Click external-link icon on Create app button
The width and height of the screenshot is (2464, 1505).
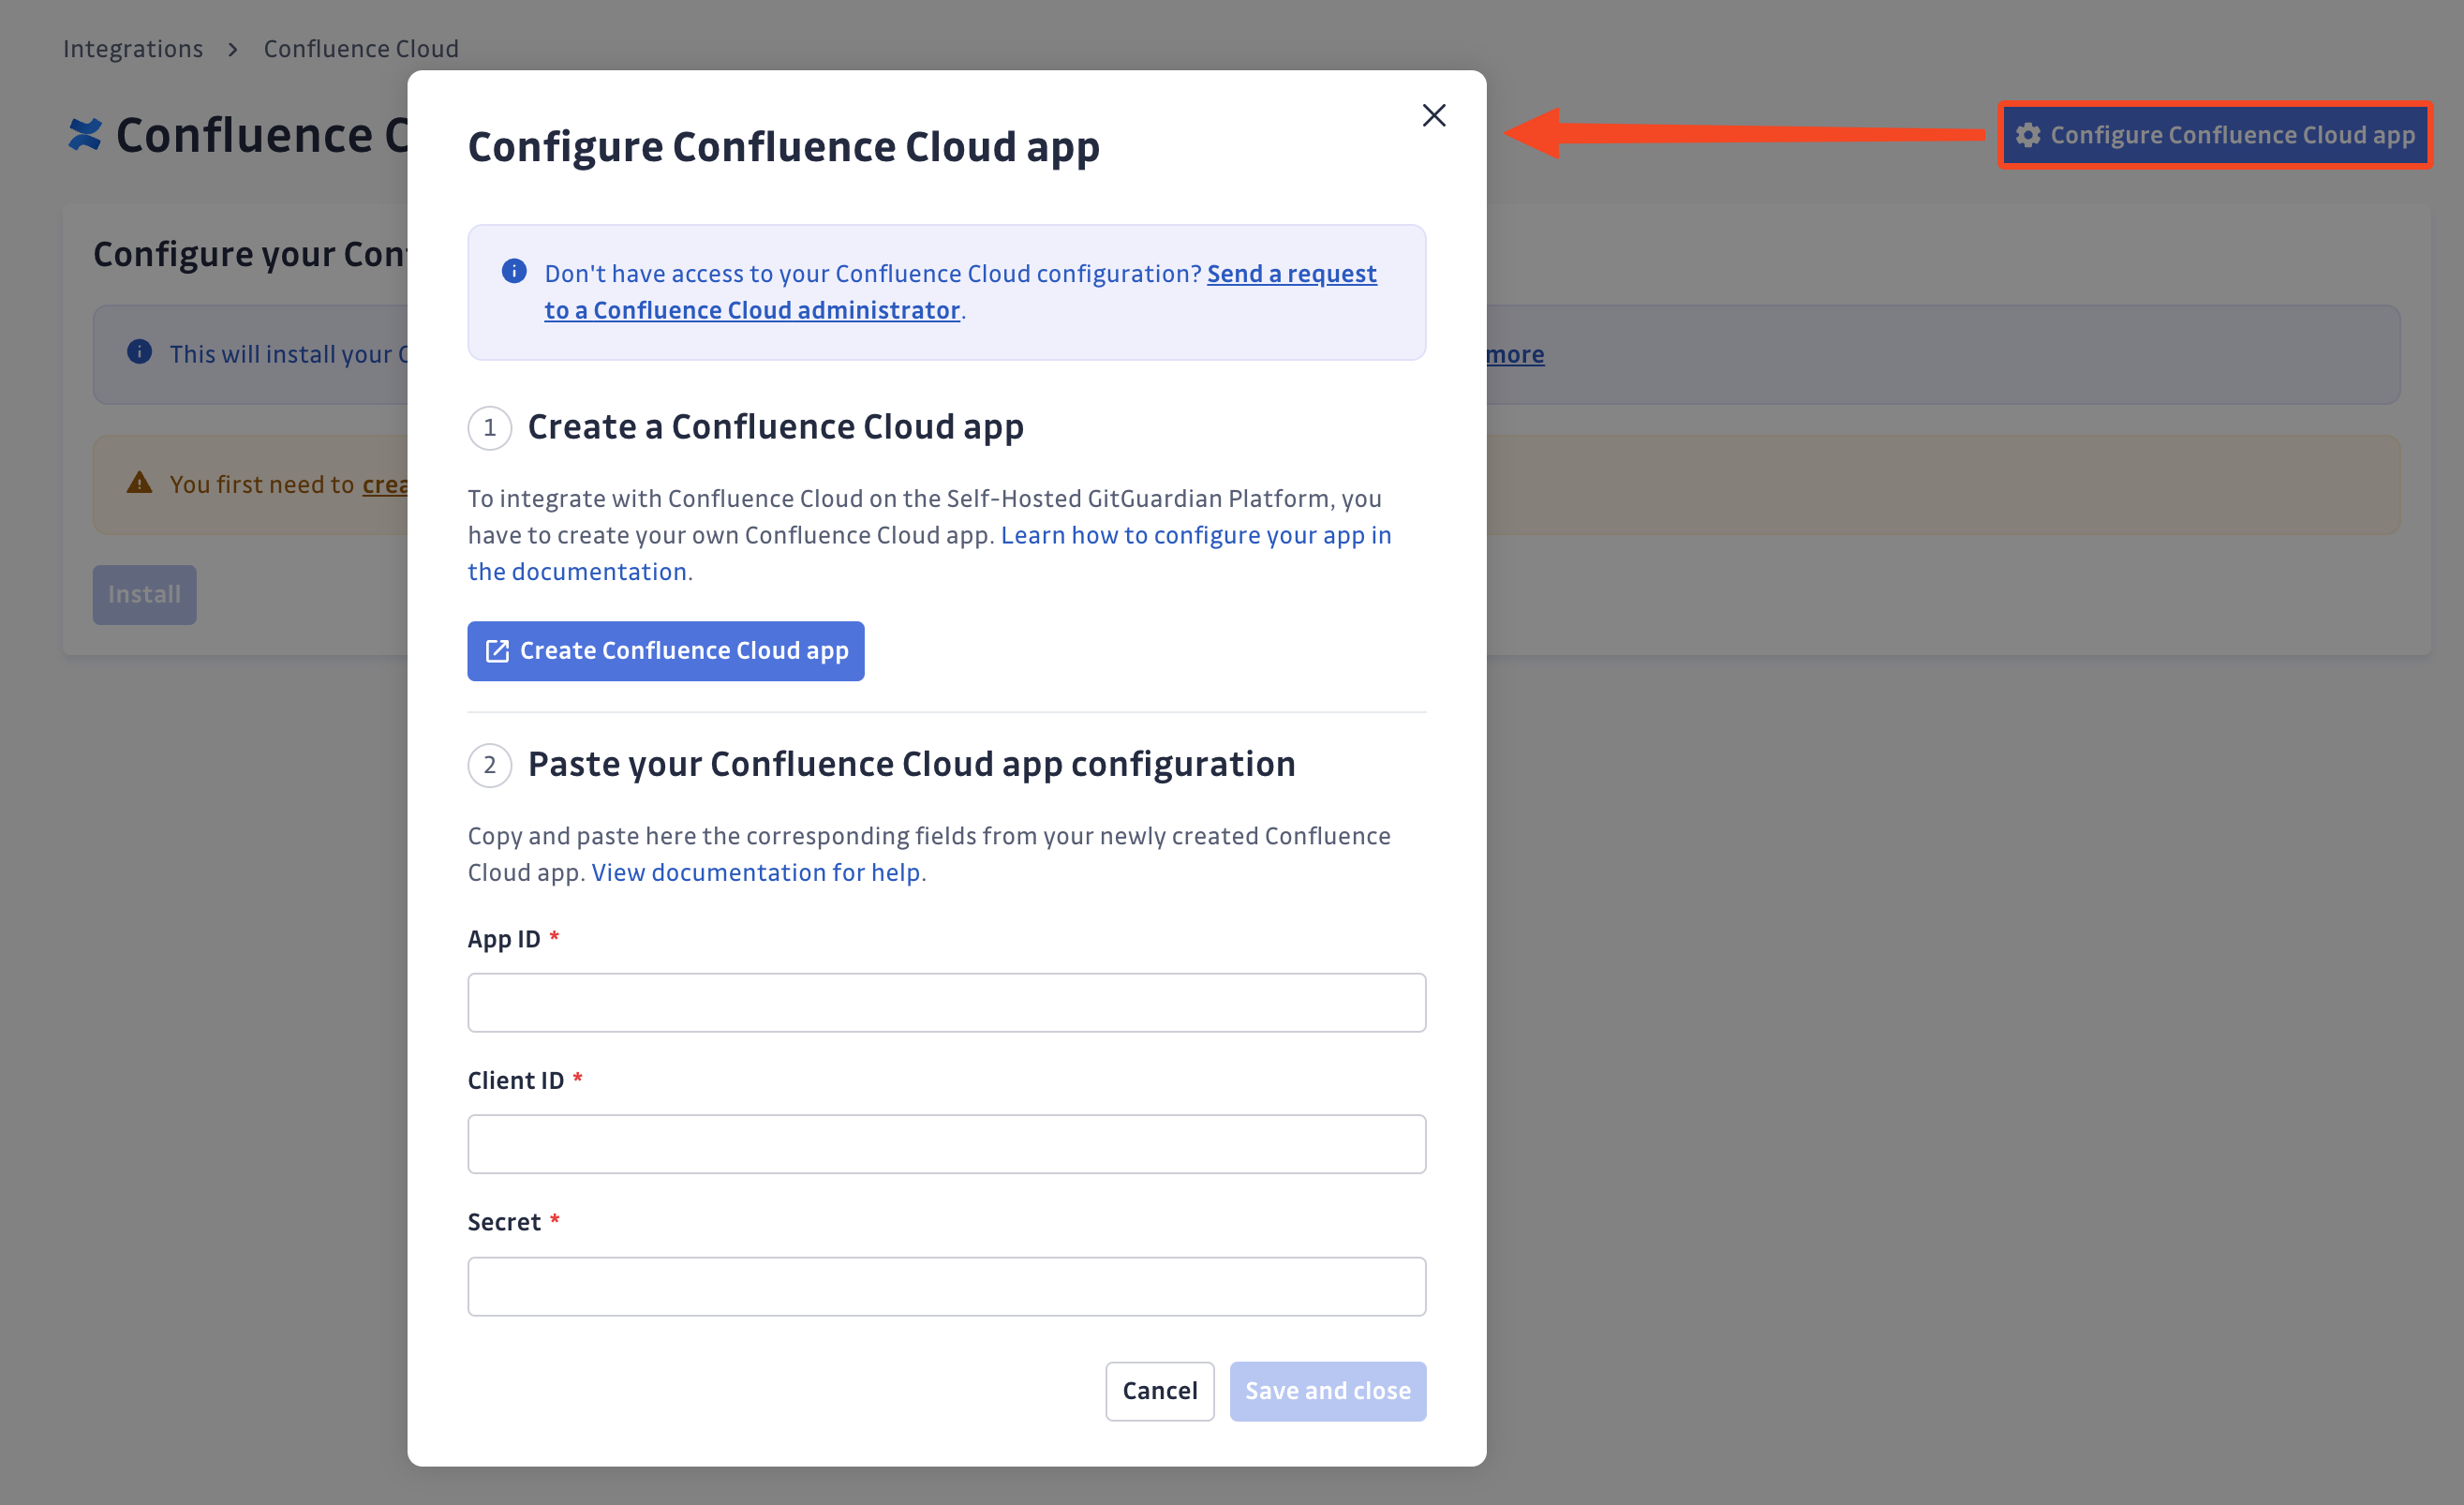[497, 651]
